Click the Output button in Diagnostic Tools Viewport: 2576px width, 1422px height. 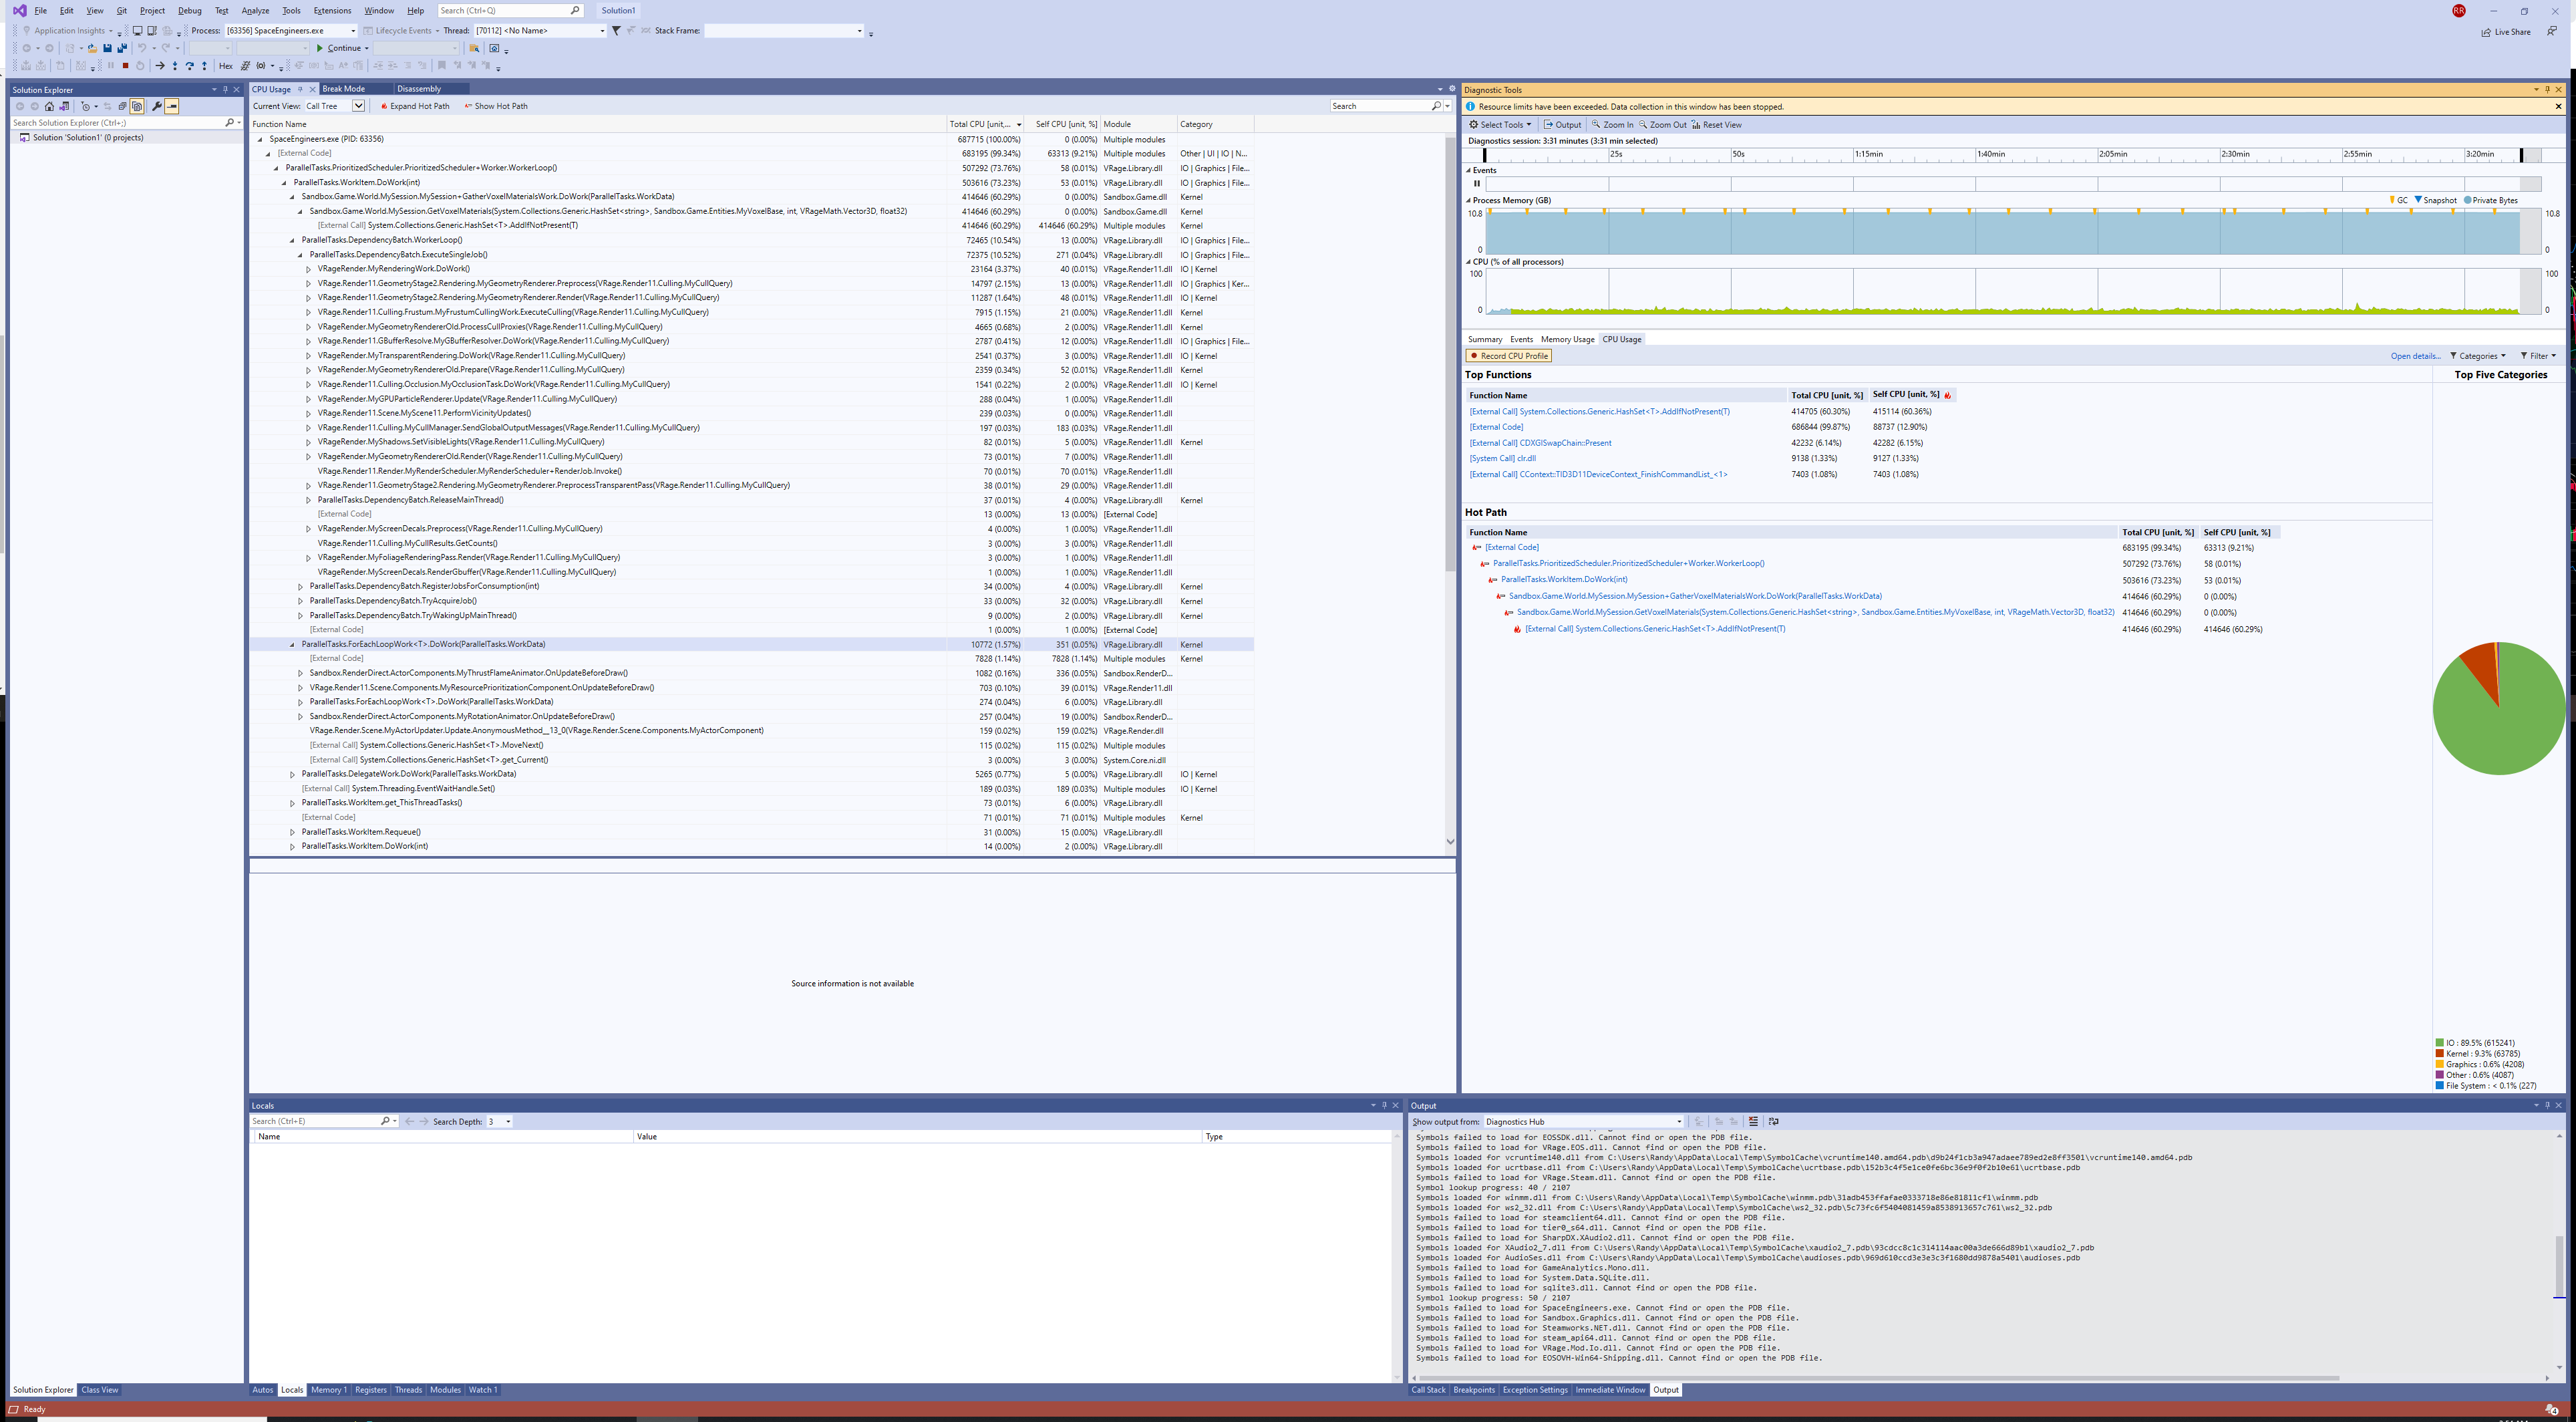1562,125
